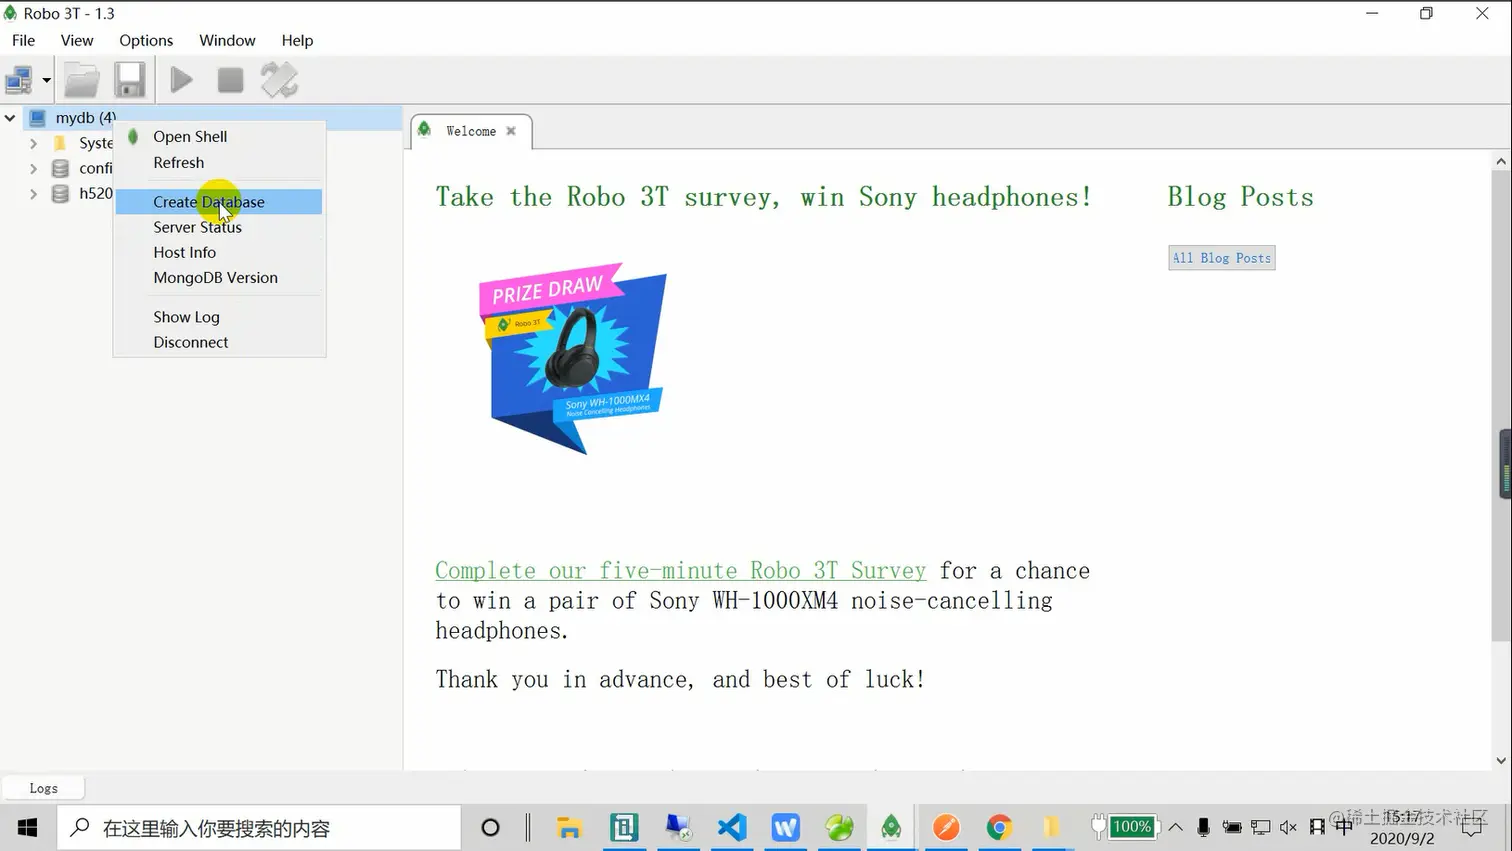Viewport: 1512px width, 851px height.
Task: Open the Options menu
Action: [146, 40]
